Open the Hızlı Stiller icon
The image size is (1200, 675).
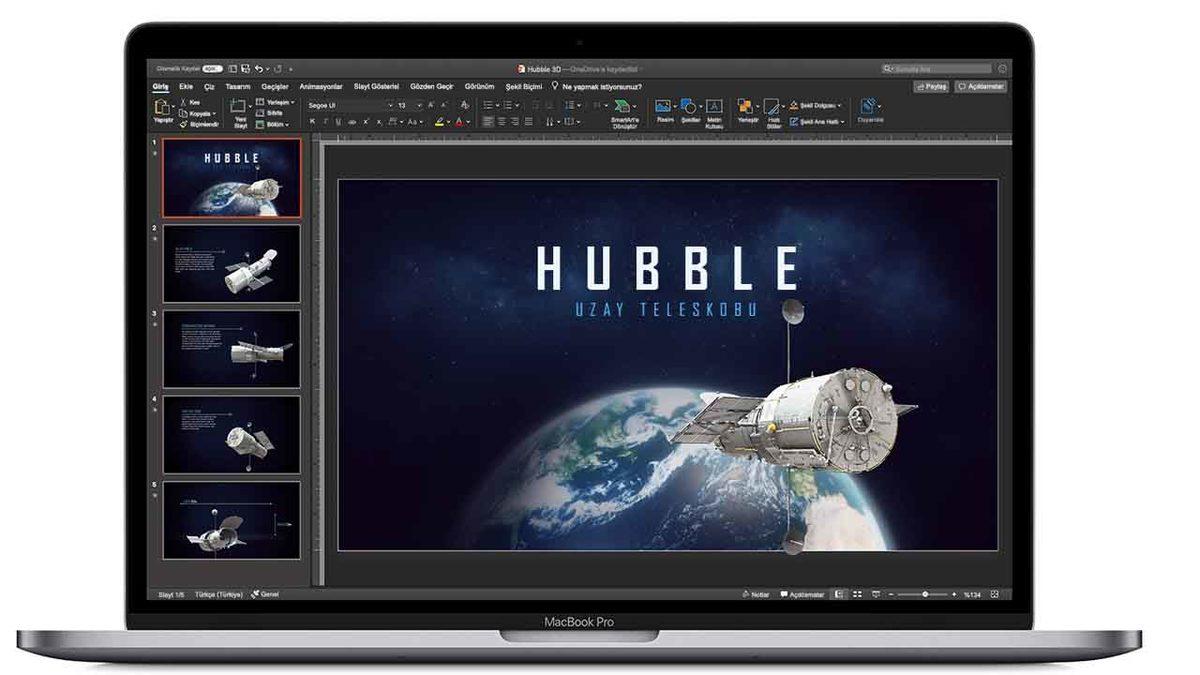(x=772, y=107)
